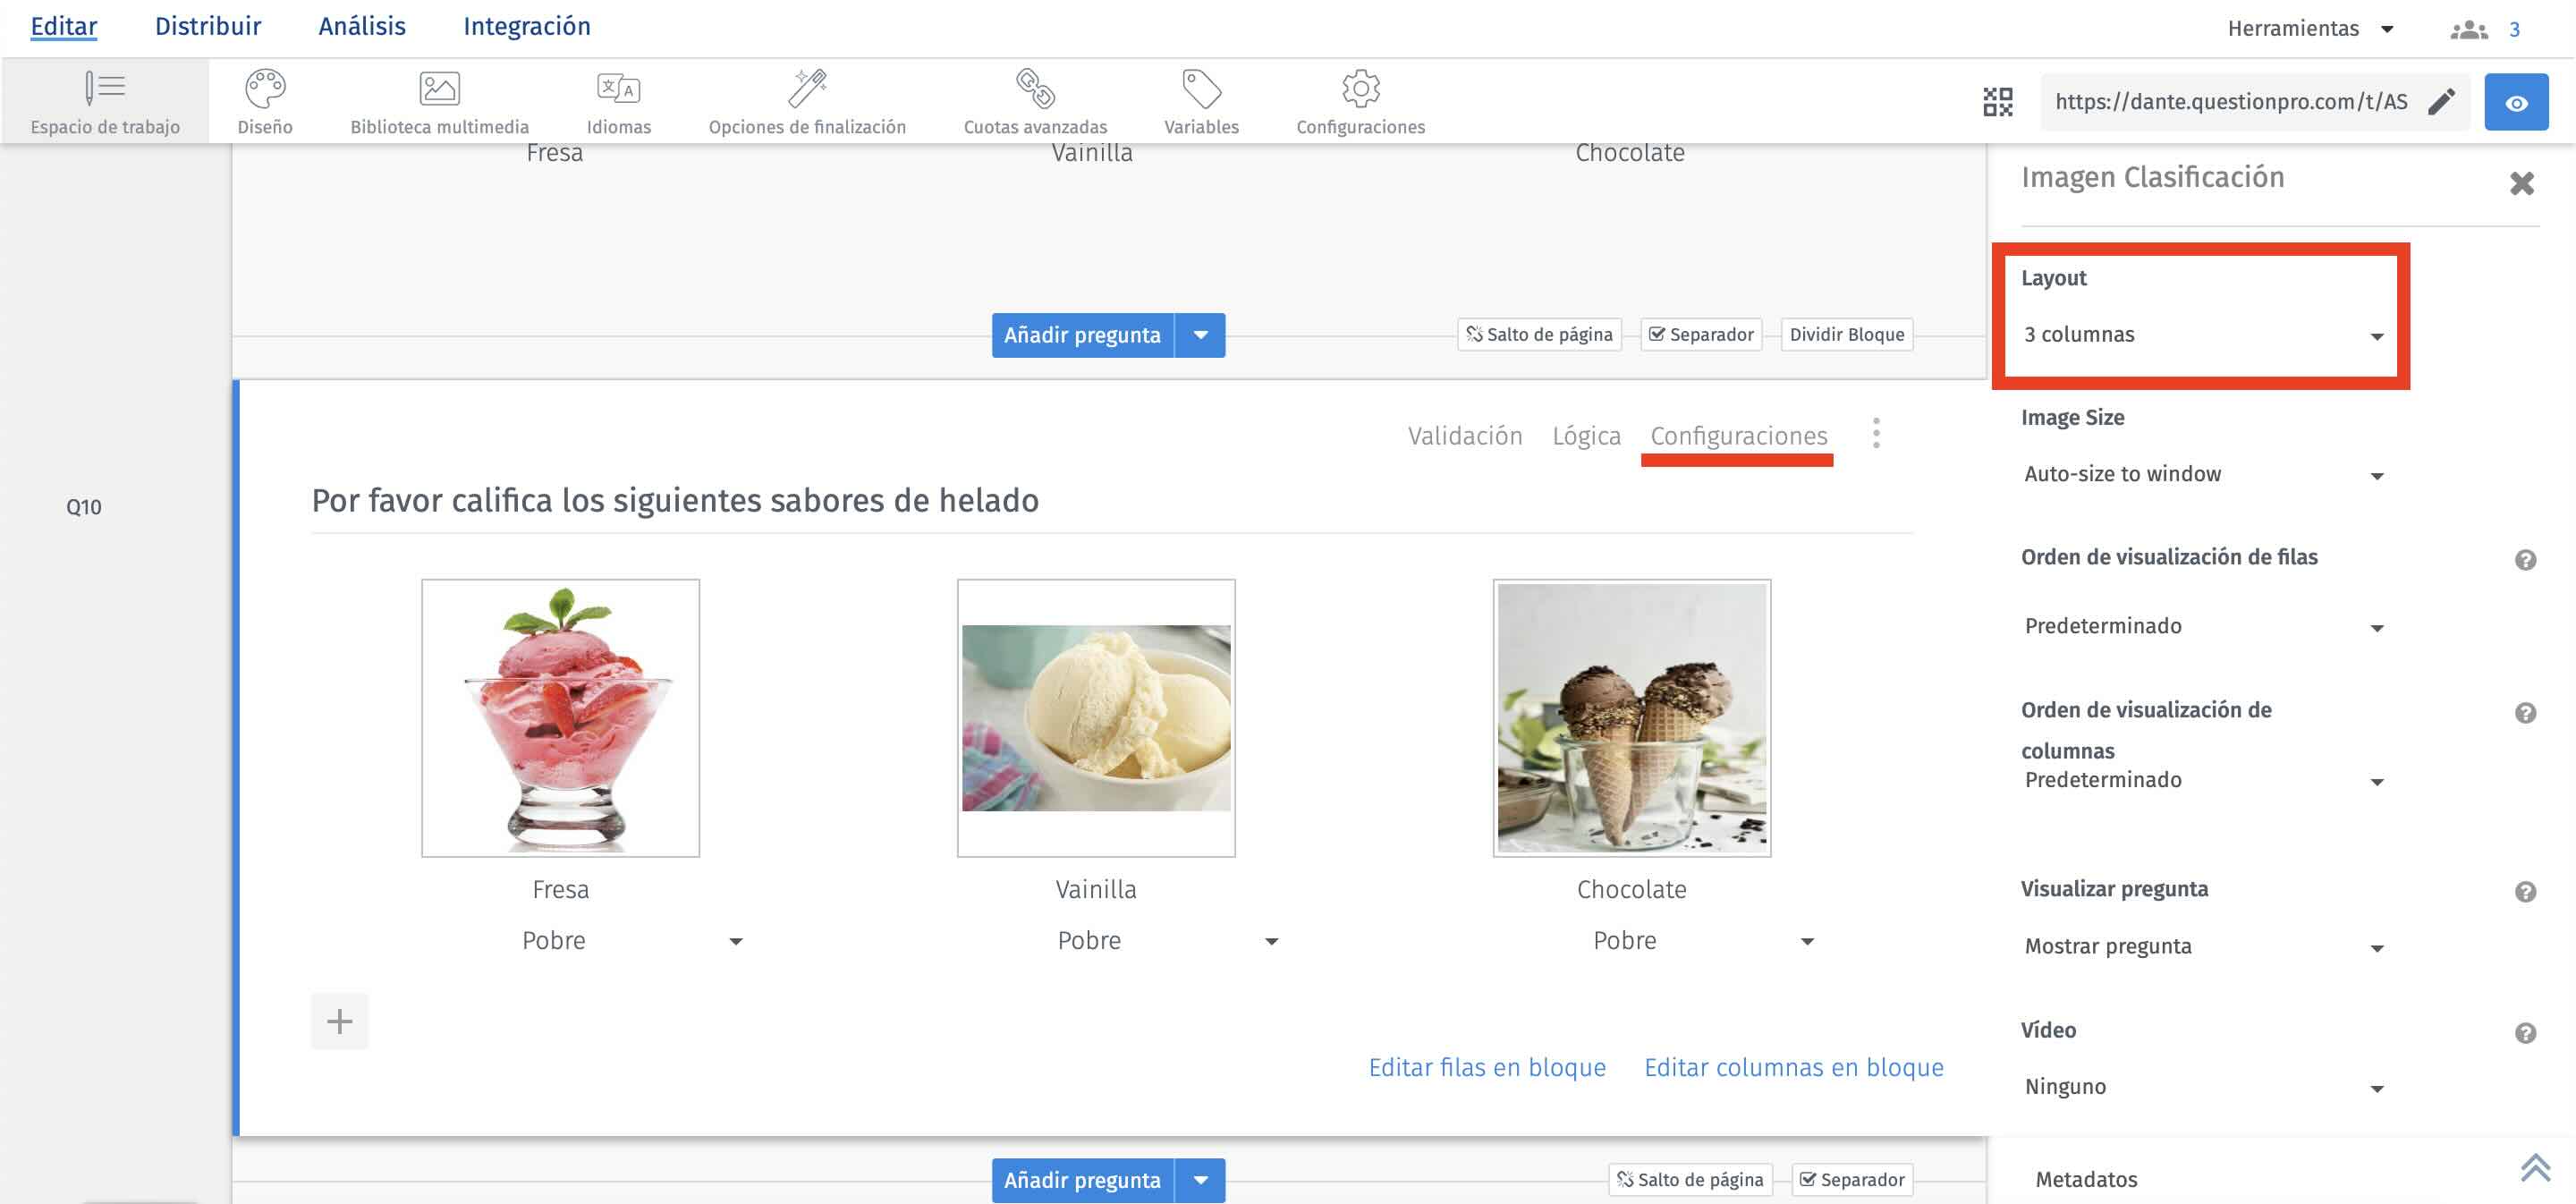
Task: Click Editar filas en bloque
Action: pyautogui.click(x=1487, y=1067)
